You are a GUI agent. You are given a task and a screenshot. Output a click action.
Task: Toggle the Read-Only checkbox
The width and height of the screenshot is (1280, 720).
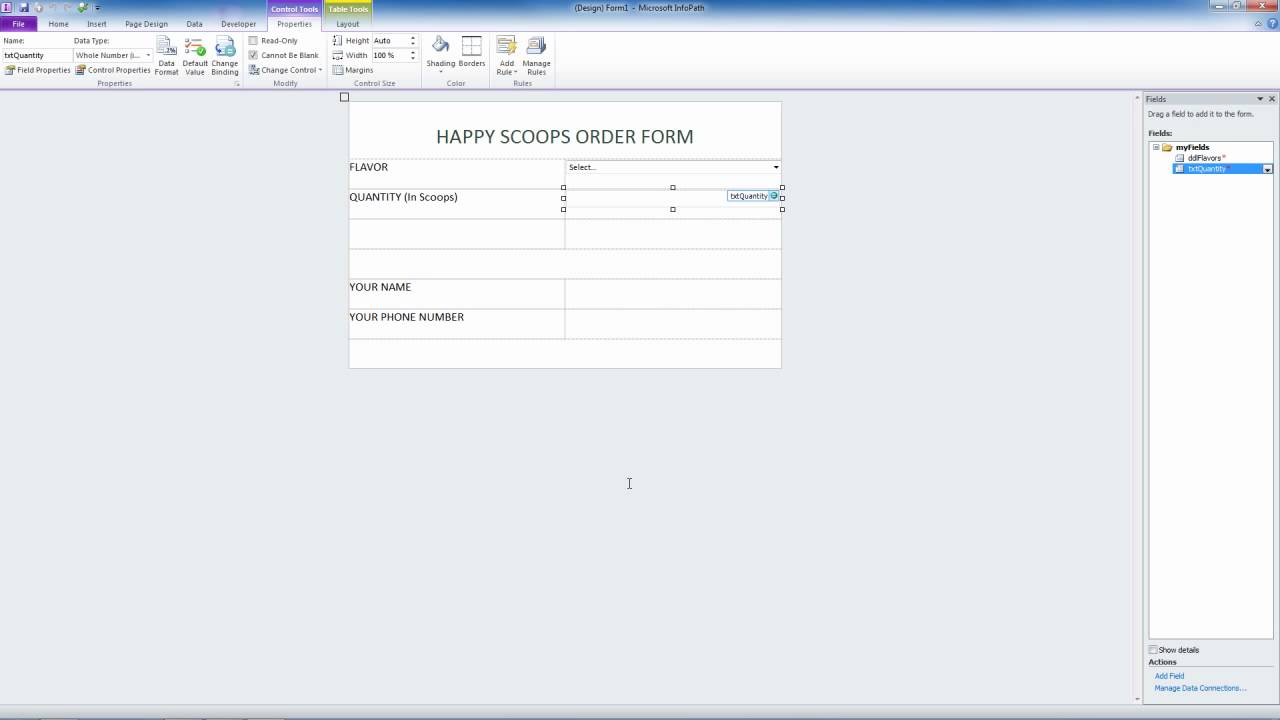tap(253, 41)
